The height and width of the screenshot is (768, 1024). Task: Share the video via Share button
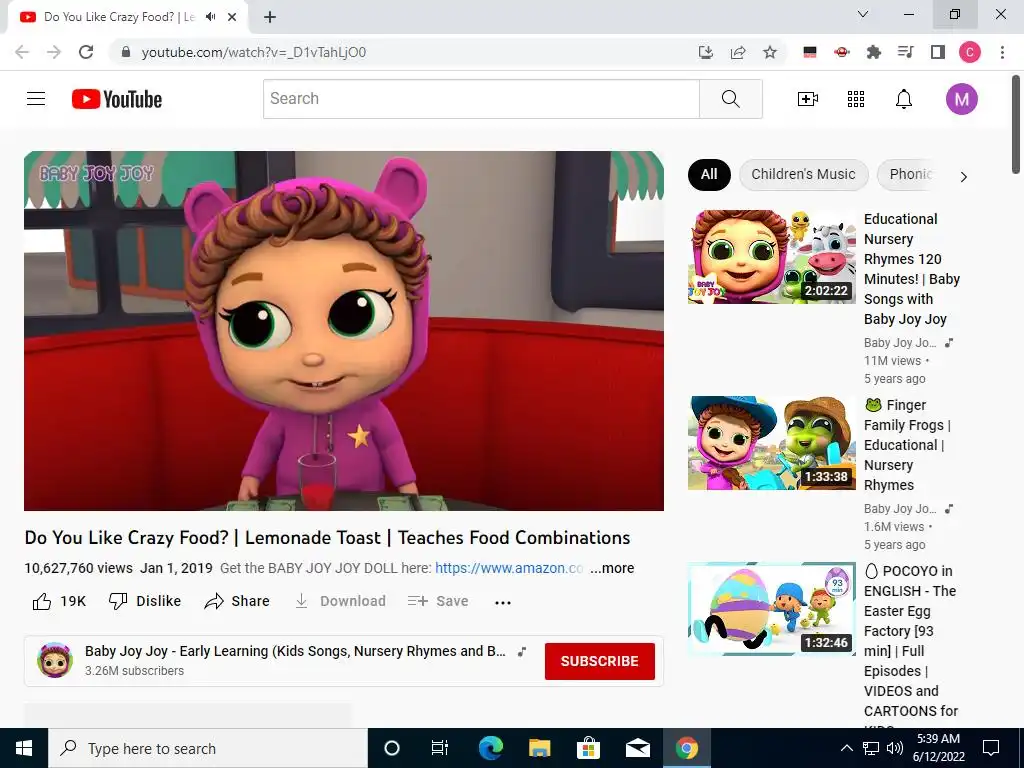click(x=237, y=601)
